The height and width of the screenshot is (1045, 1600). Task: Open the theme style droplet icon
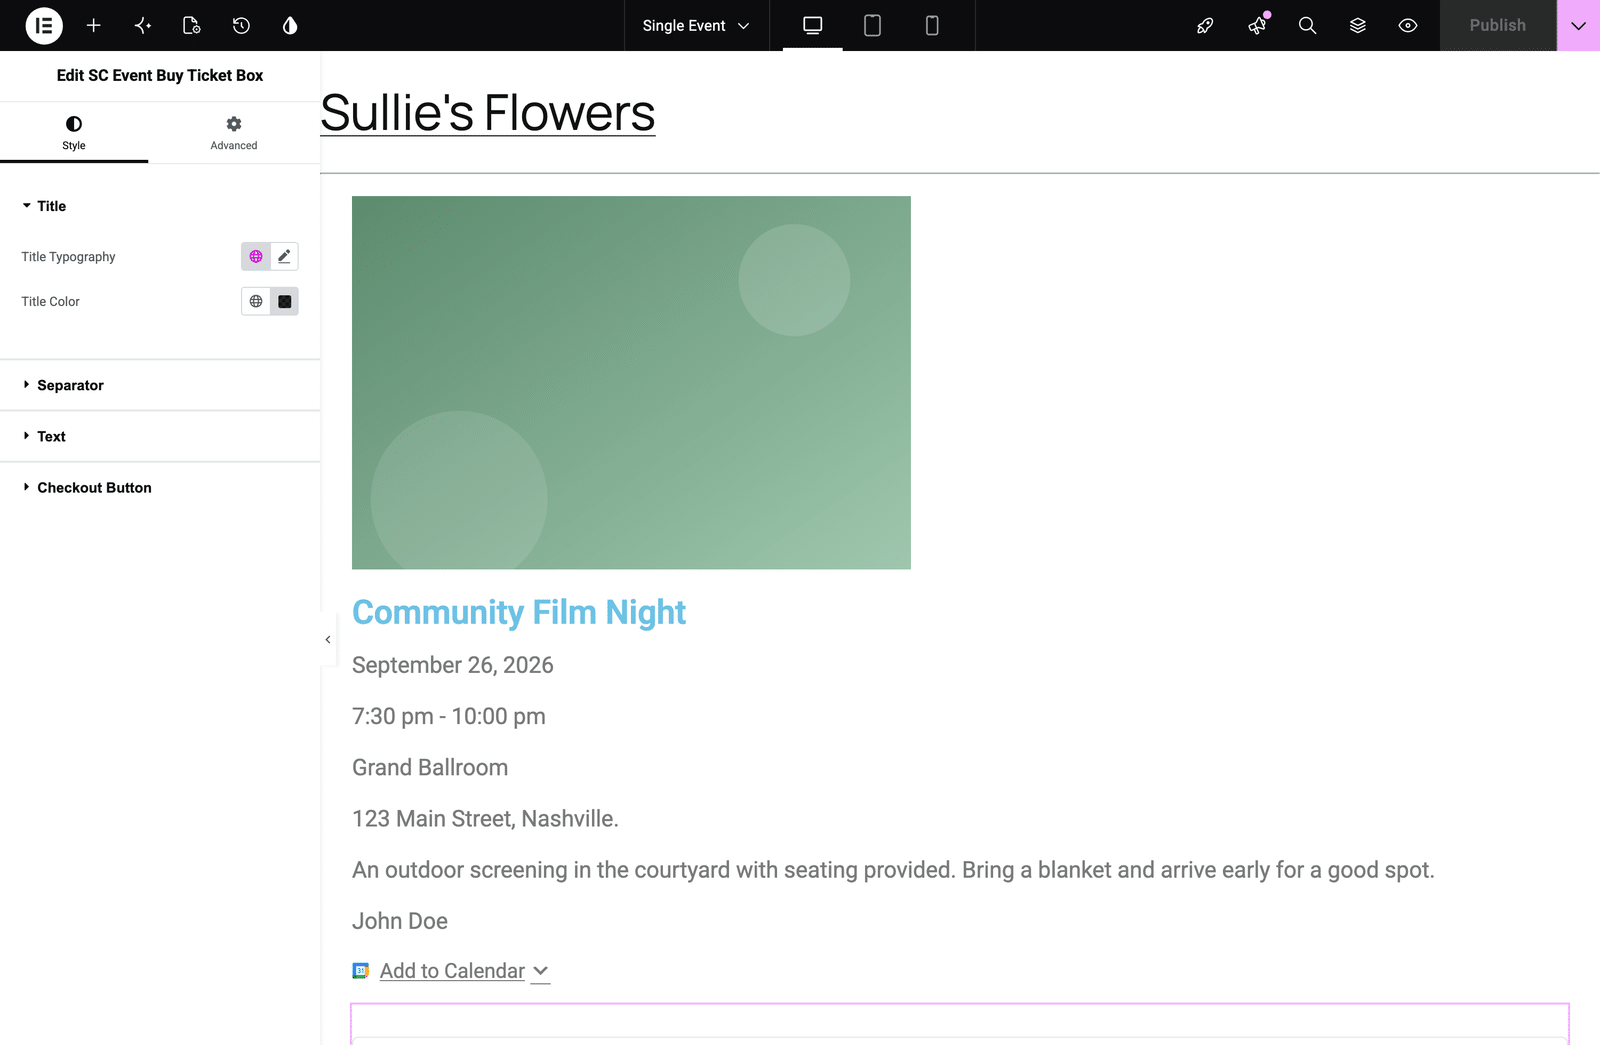tap(290, 25)
